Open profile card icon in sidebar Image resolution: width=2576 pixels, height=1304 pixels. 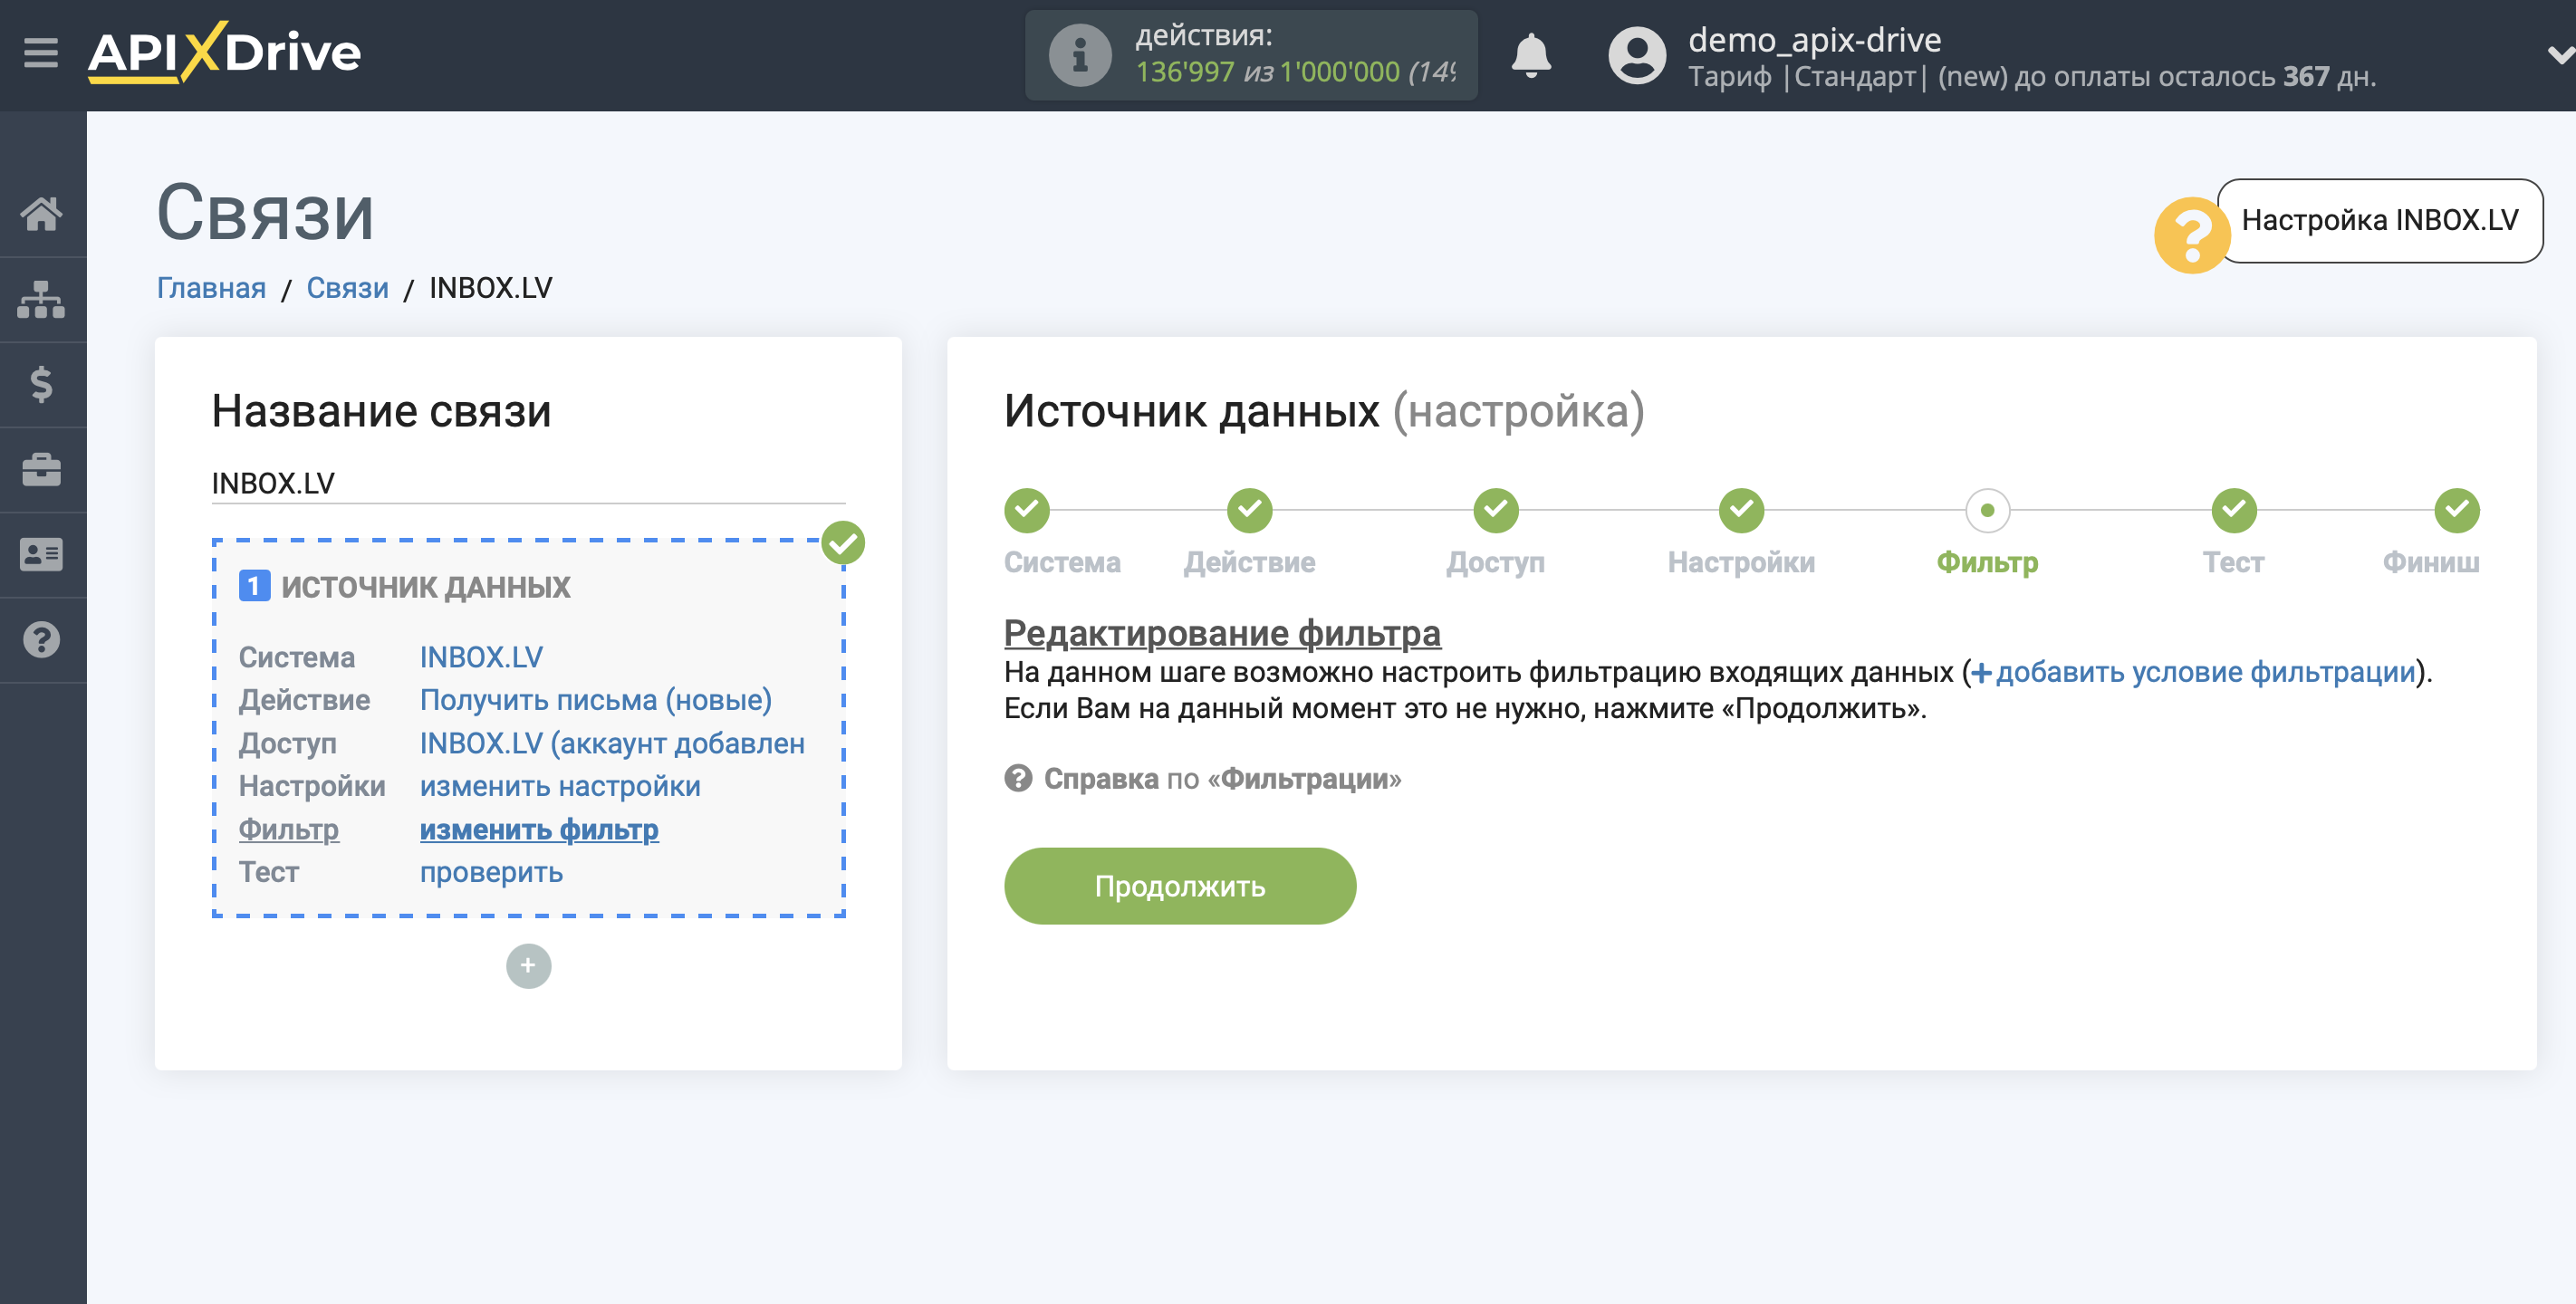(x=42, y=554)
